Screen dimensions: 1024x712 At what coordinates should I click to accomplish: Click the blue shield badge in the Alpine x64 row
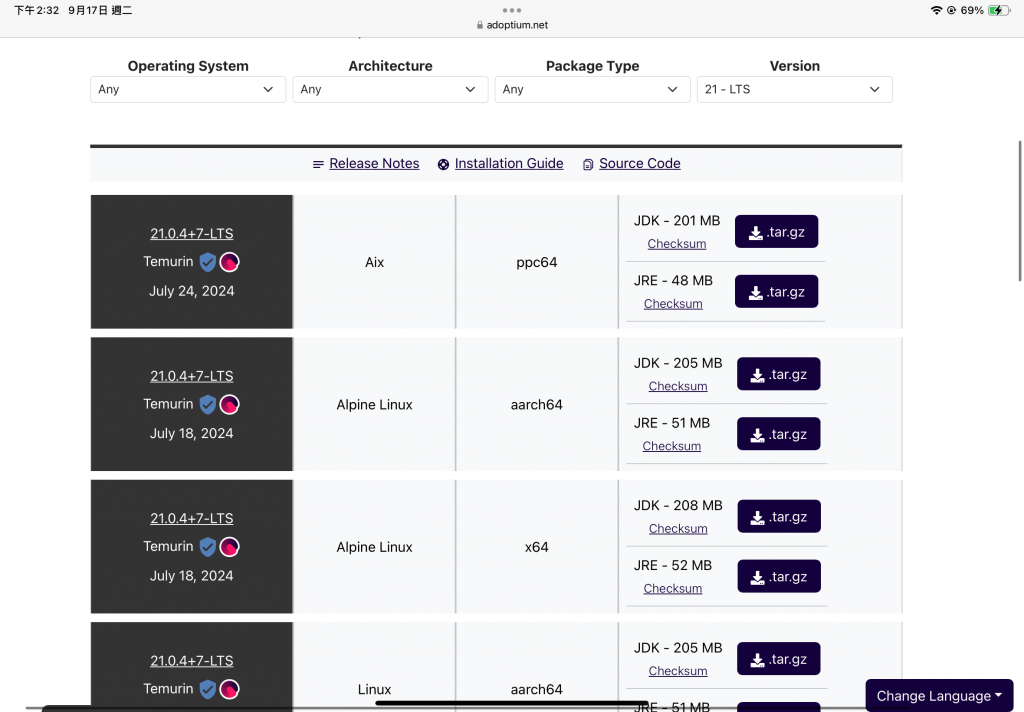click(207, 547)
